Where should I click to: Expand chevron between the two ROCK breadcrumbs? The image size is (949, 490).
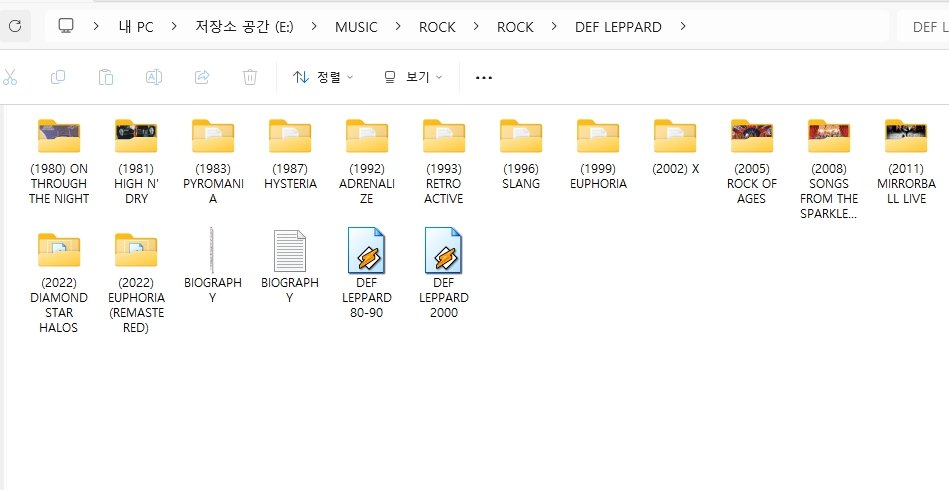click(x=476, y=27)
